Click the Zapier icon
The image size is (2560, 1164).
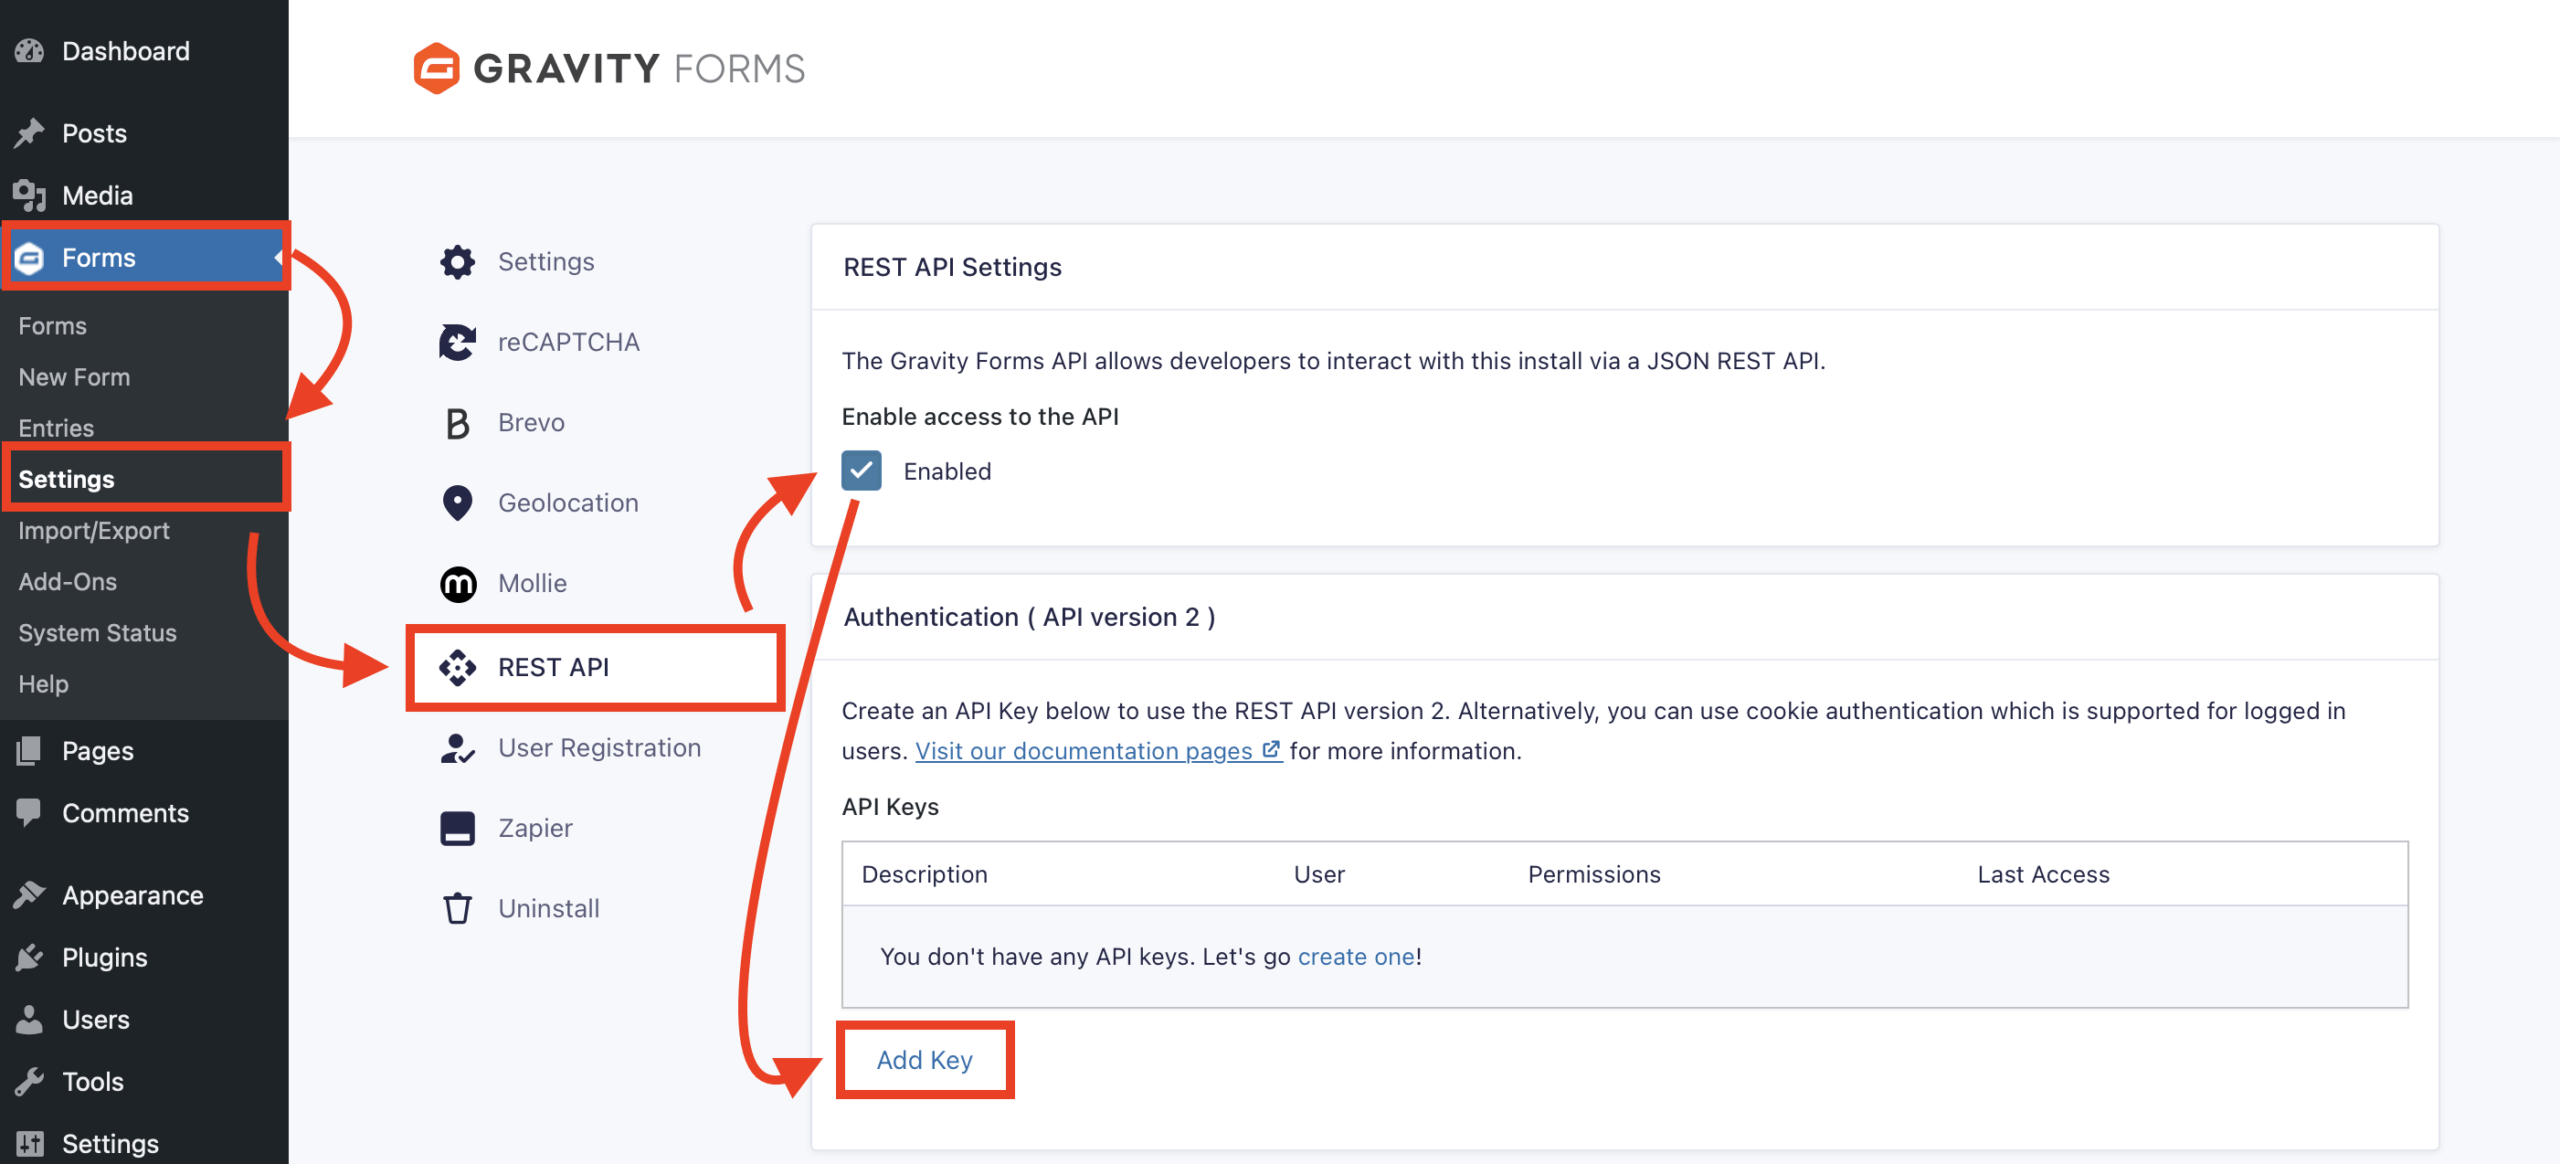[x=458, y=828]
